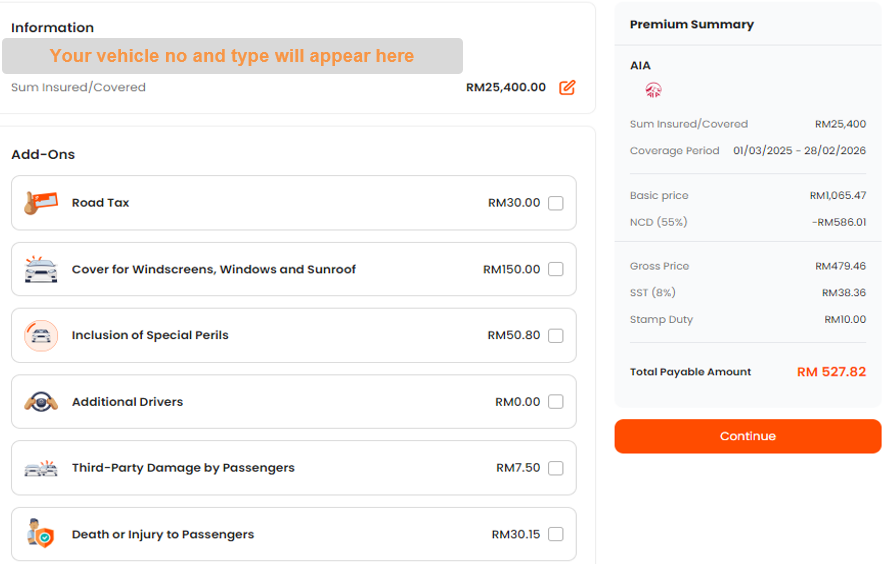
Task: Click the Road Tax add-on label
Action: tap(101, 203)
